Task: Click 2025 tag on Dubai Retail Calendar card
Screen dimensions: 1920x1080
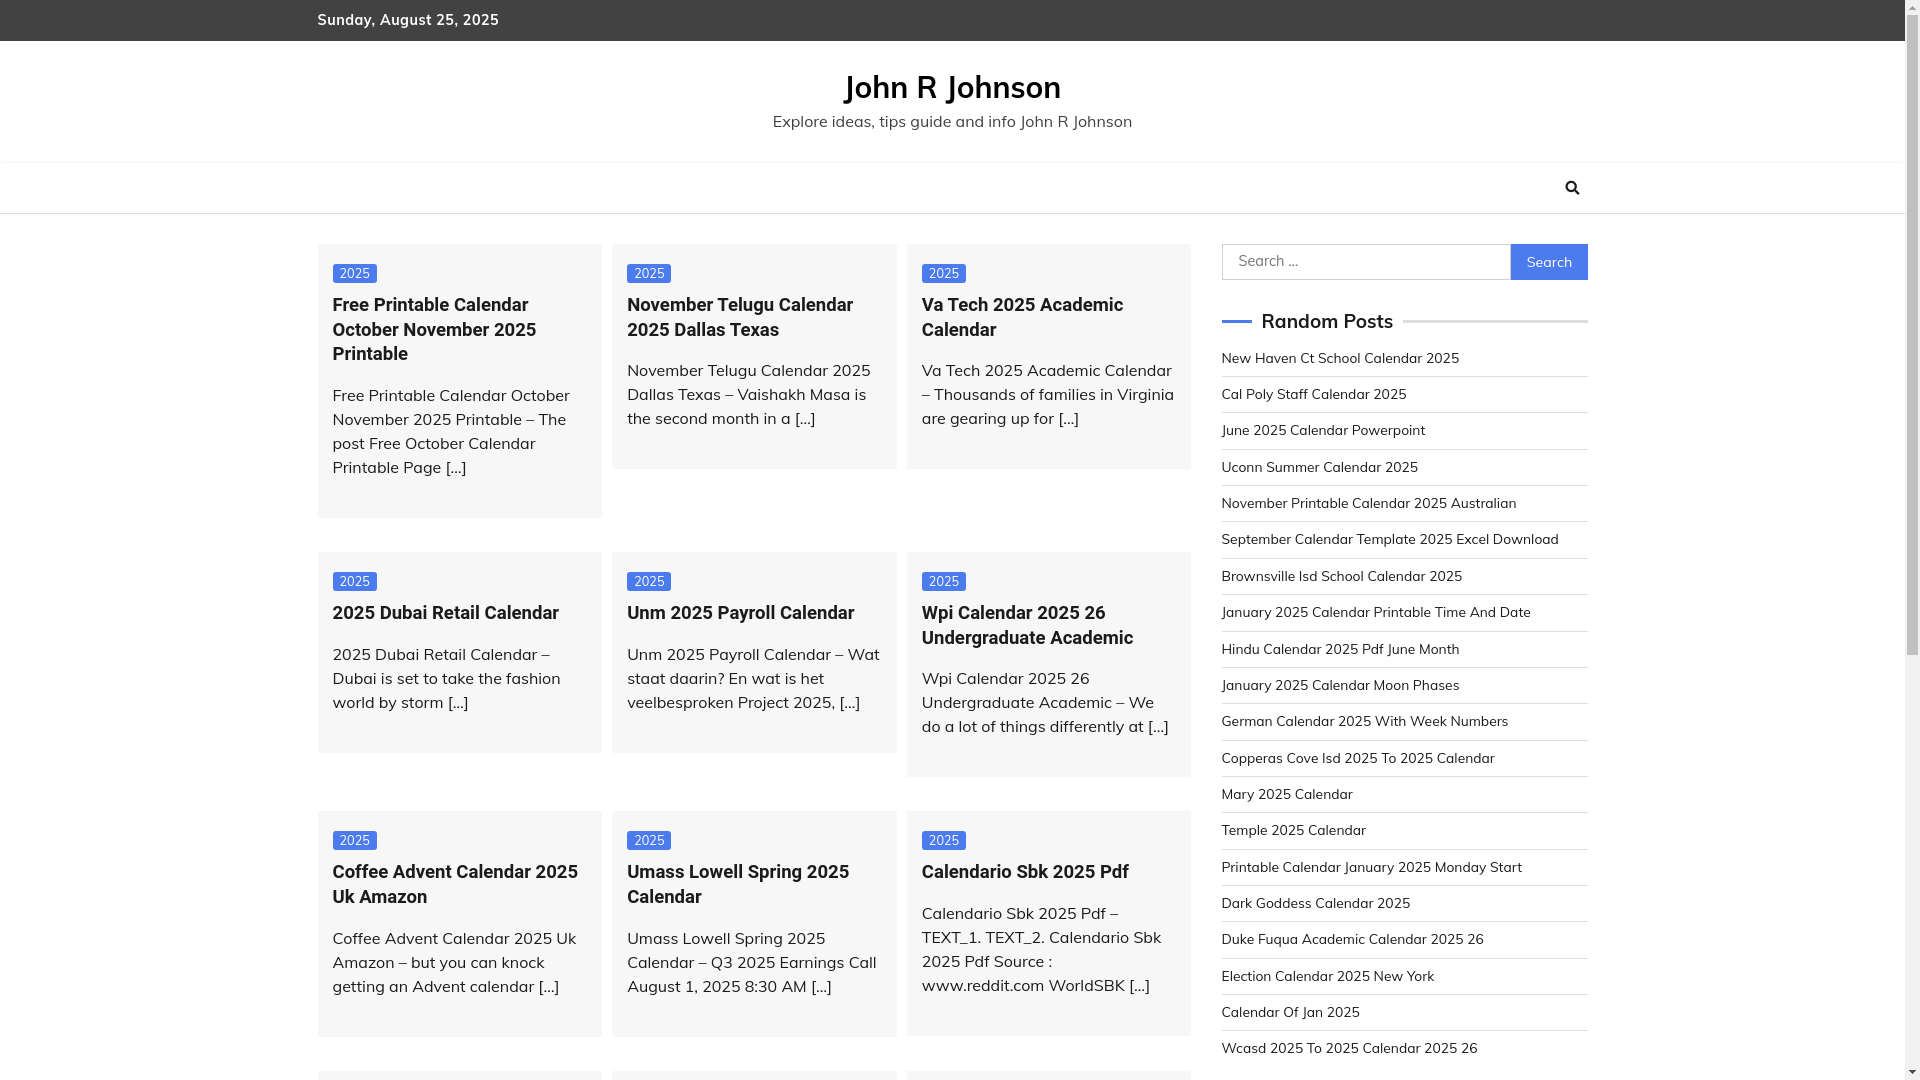Action: pyautogui.click(x=355, y=582)
